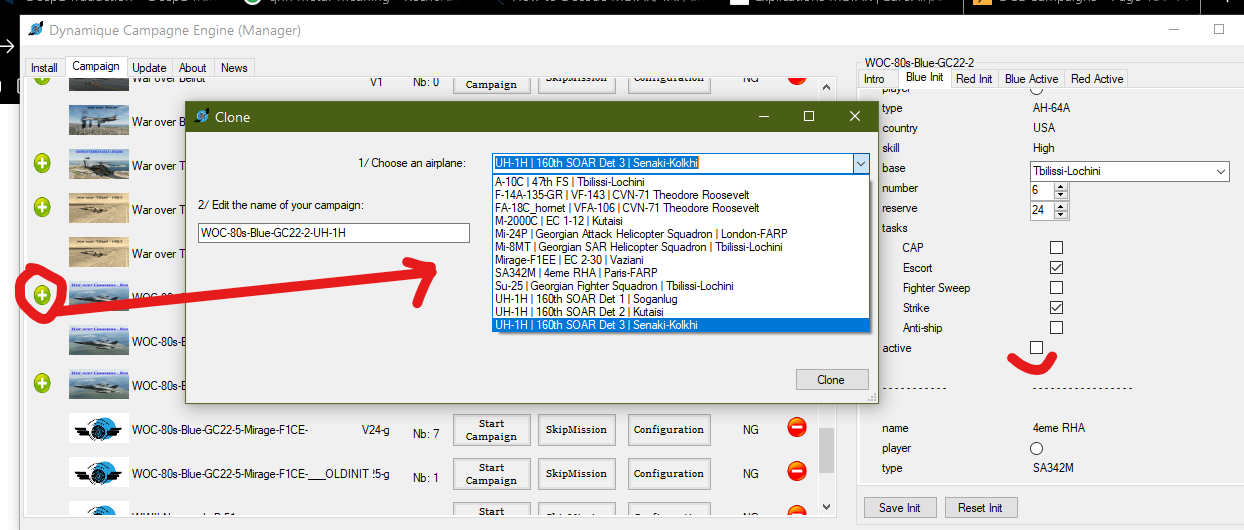Click the number value field showing 6
Viewport: 1244px width, 530px height.
tap(1041, 190)
